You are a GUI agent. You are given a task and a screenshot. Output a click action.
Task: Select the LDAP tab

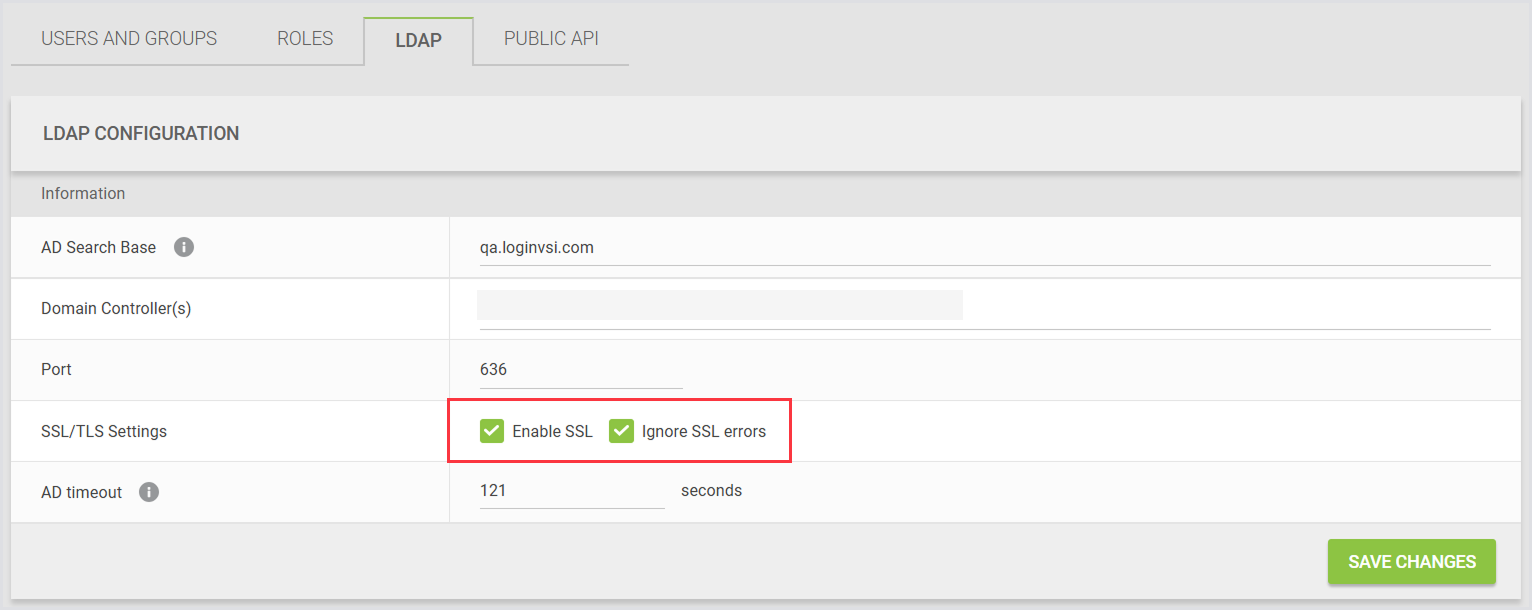[418, 41]
